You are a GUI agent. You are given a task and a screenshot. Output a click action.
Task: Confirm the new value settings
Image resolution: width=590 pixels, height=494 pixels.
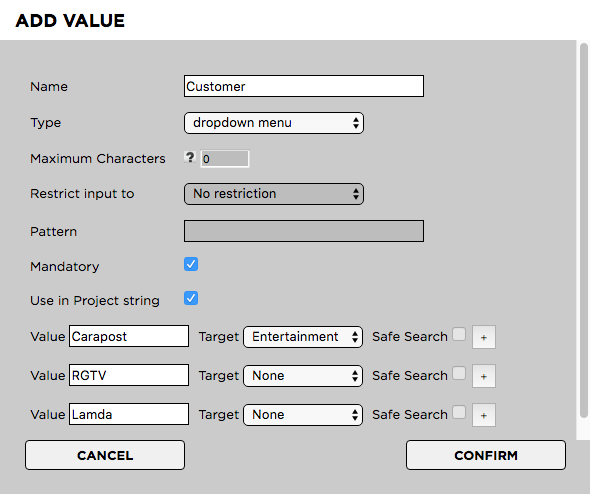click(x=486, y=455)
